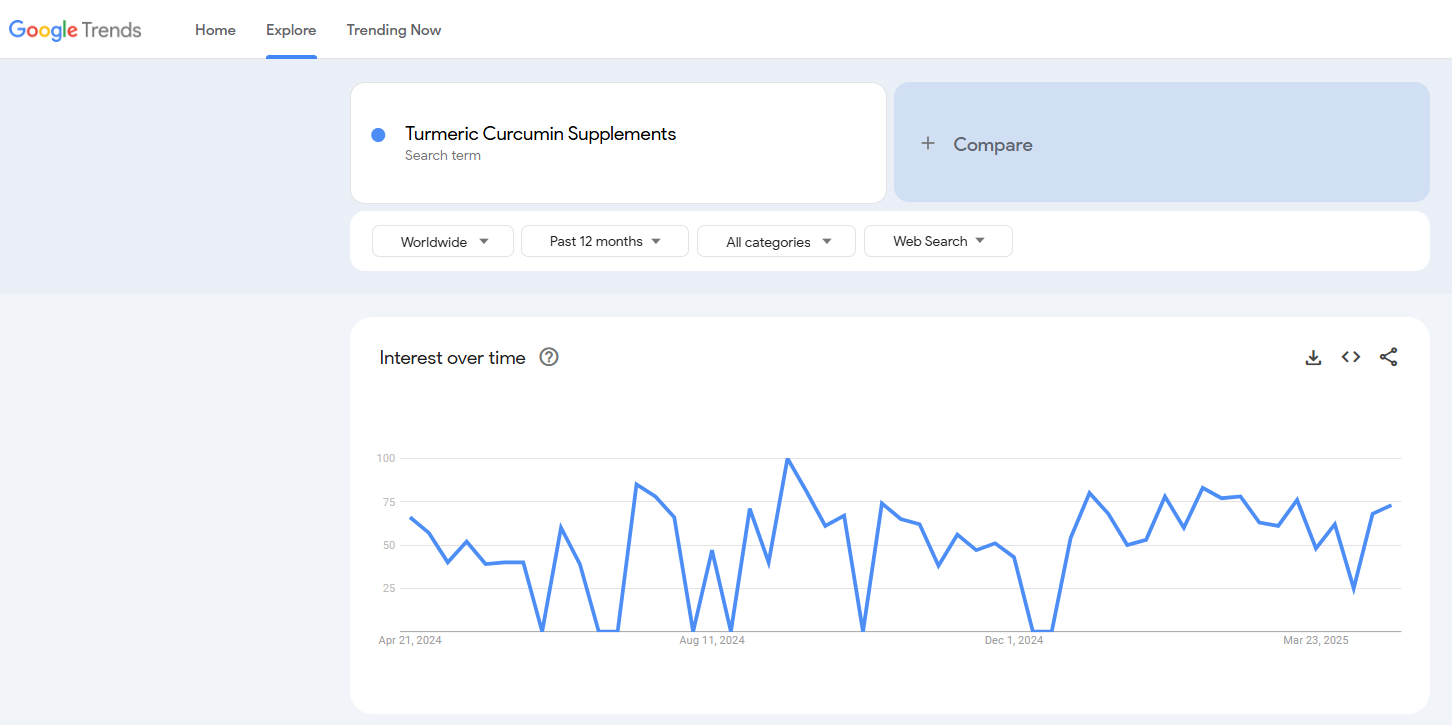Edit the Turmeric Curcumin Supplements search term
The width and height of the screenshot is (1452, 725).
point(540,134)
